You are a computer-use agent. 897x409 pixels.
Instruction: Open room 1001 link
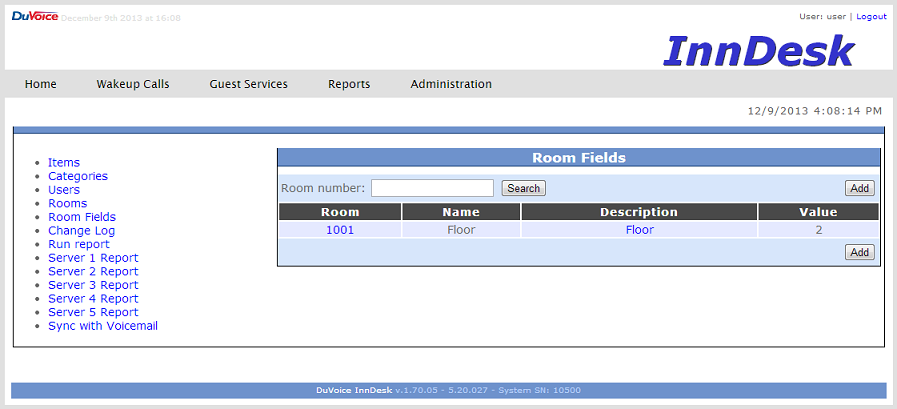point(340,230)
